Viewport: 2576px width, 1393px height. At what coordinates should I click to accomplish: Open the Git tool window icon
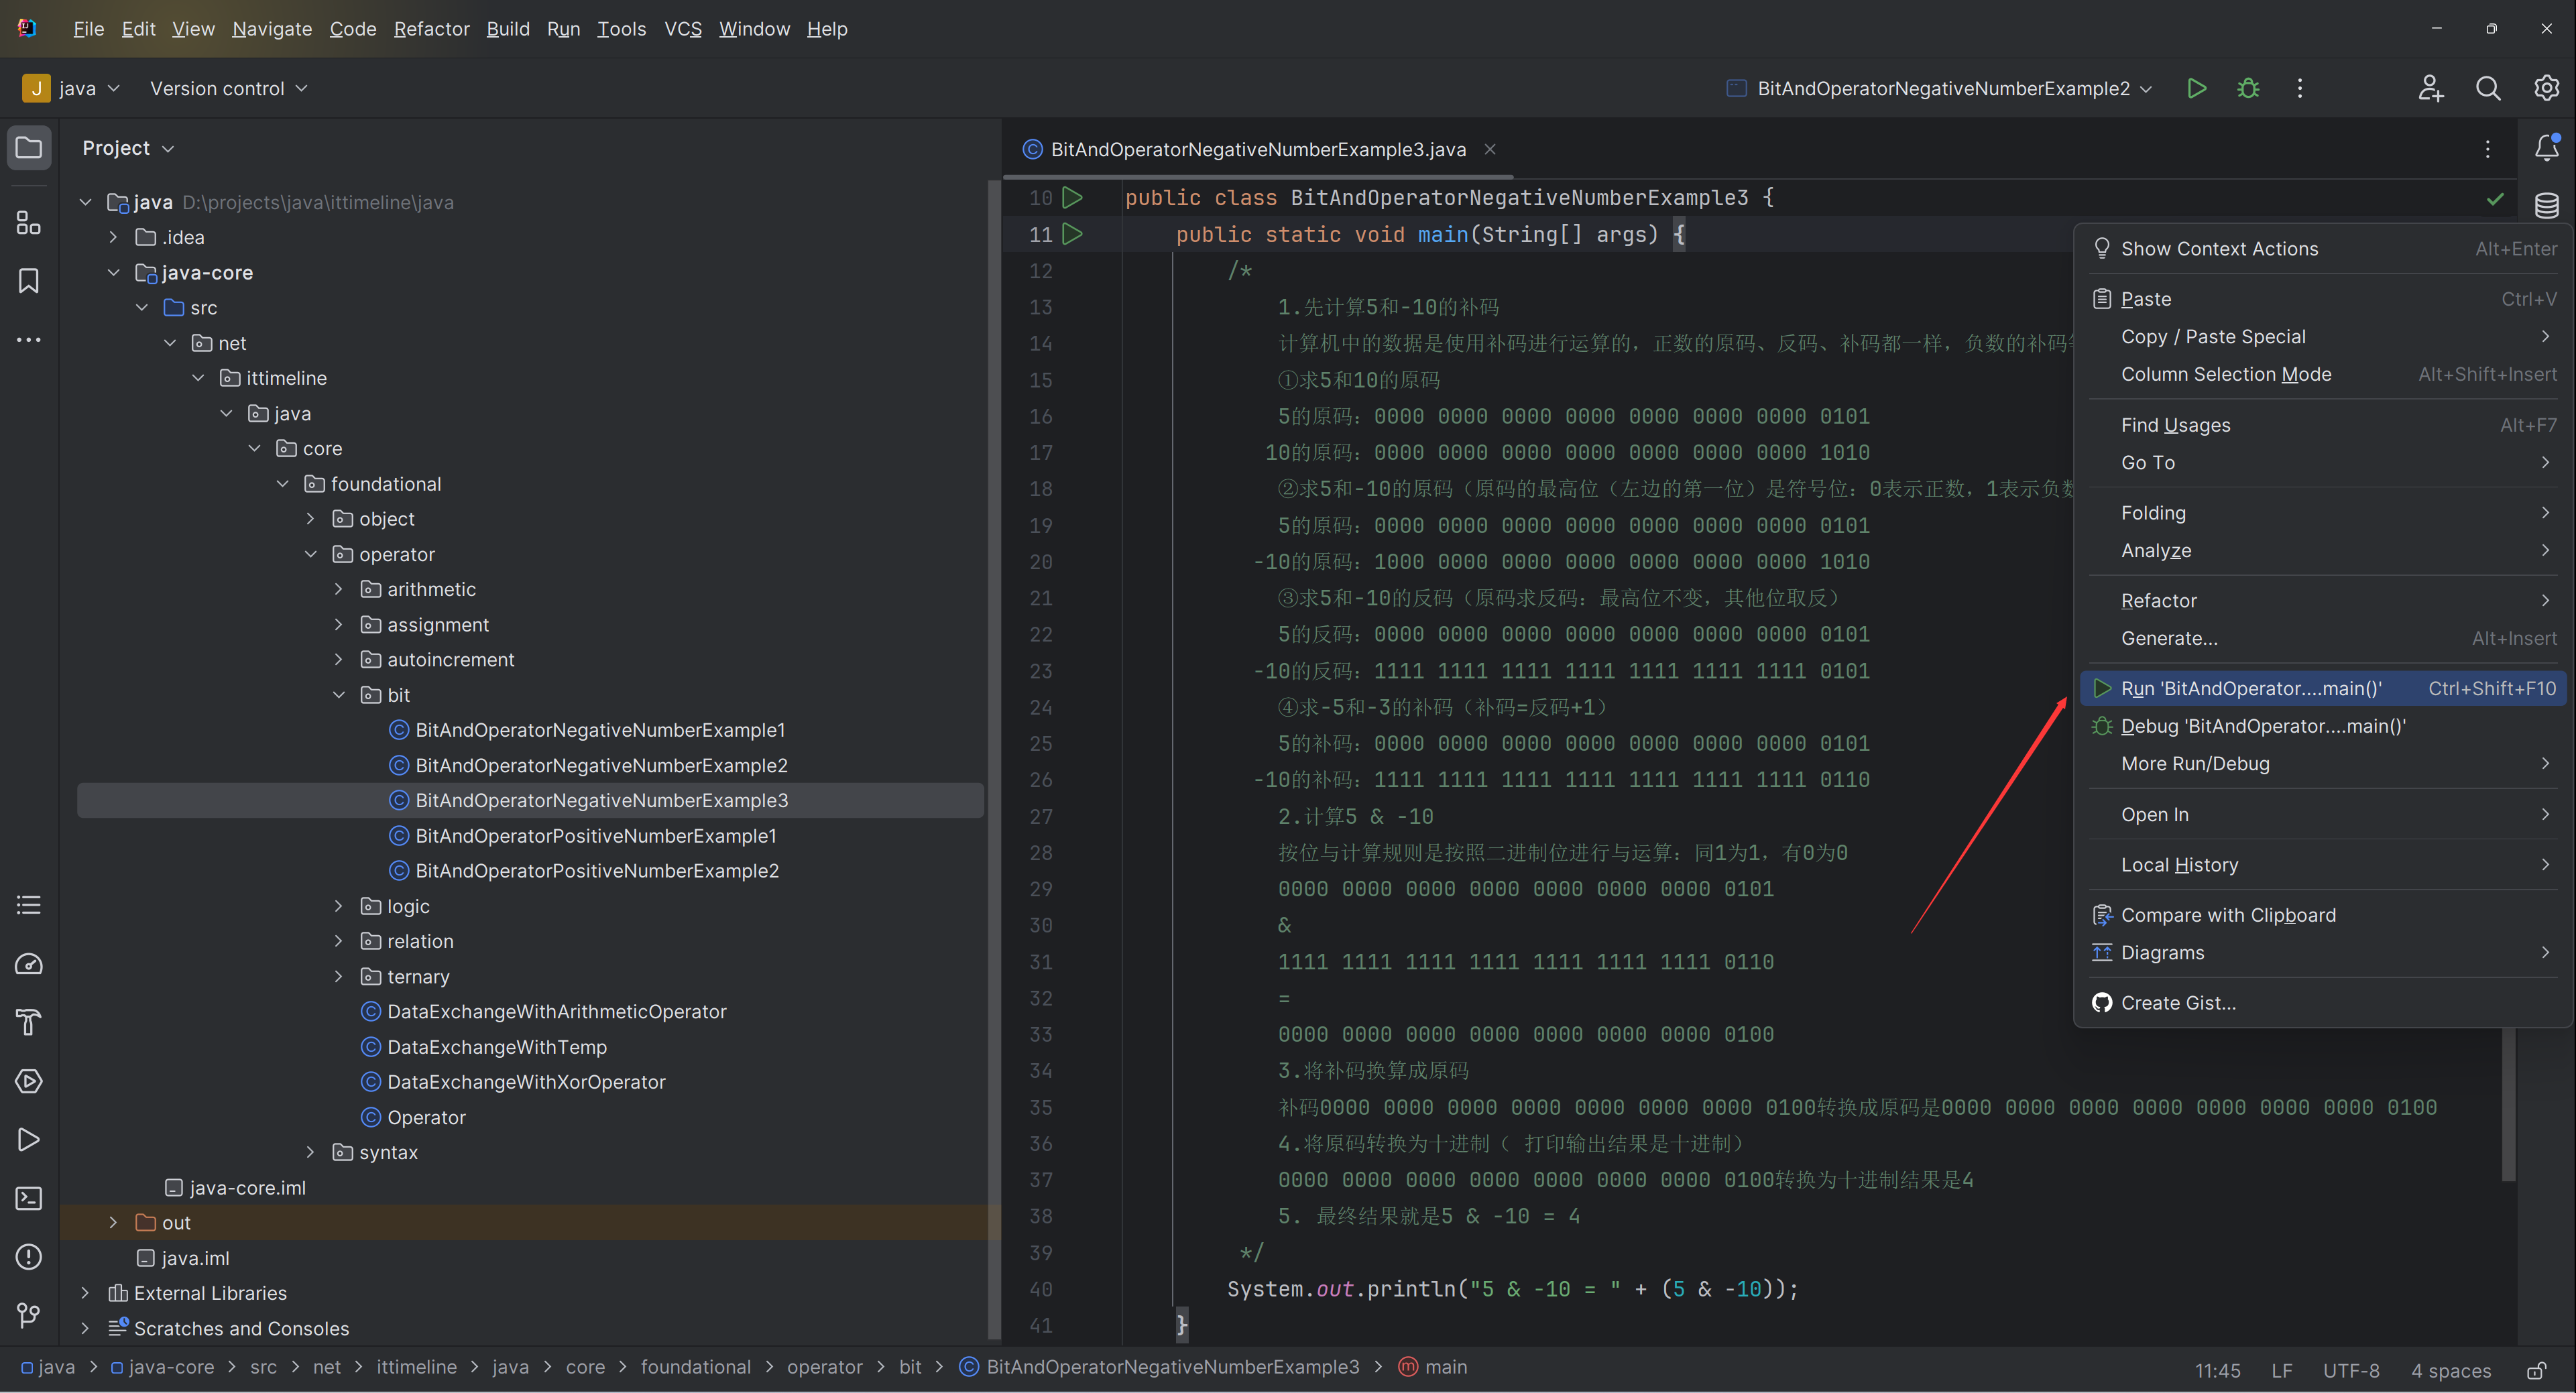click(29, 1315)
